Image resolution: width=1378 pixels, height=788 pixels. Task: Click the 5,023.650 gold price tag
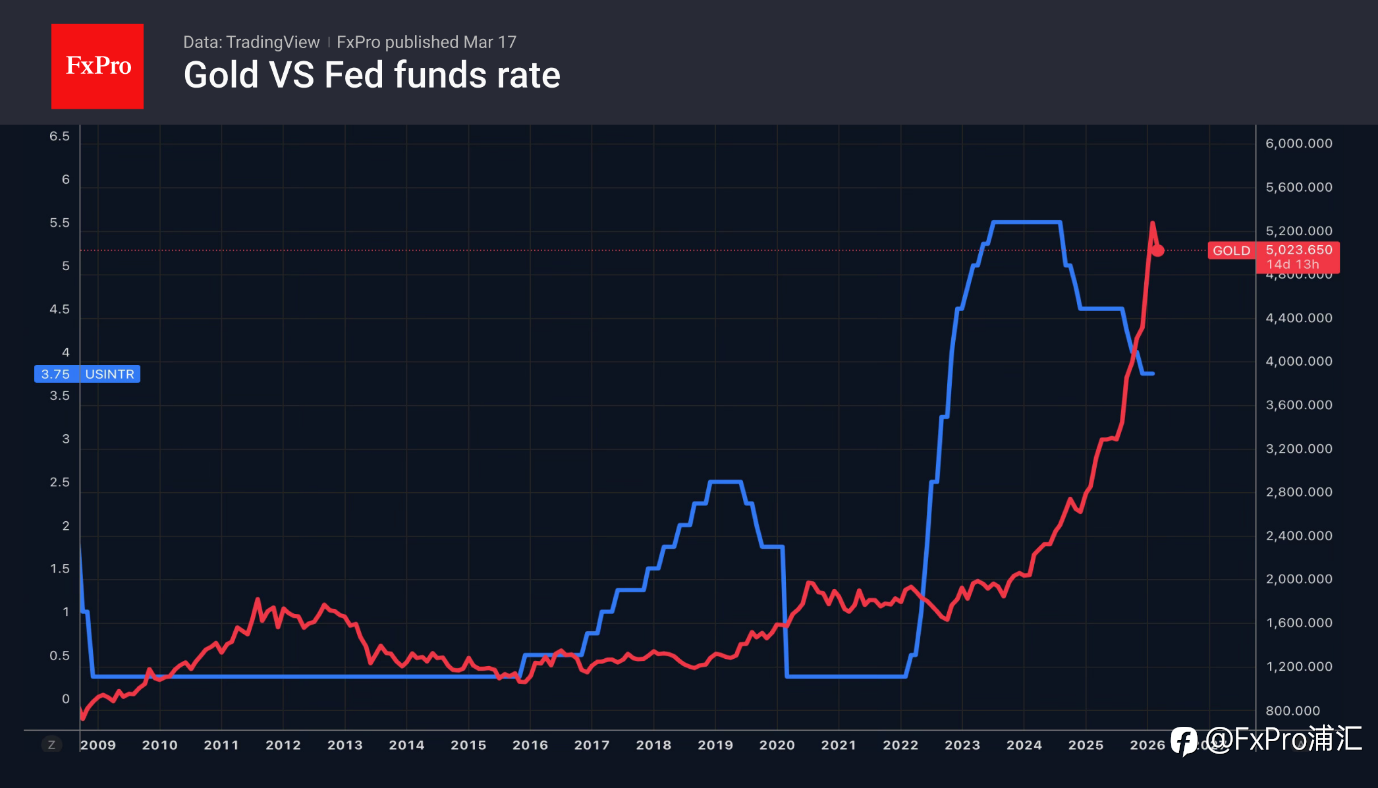tap(1299, 250)
